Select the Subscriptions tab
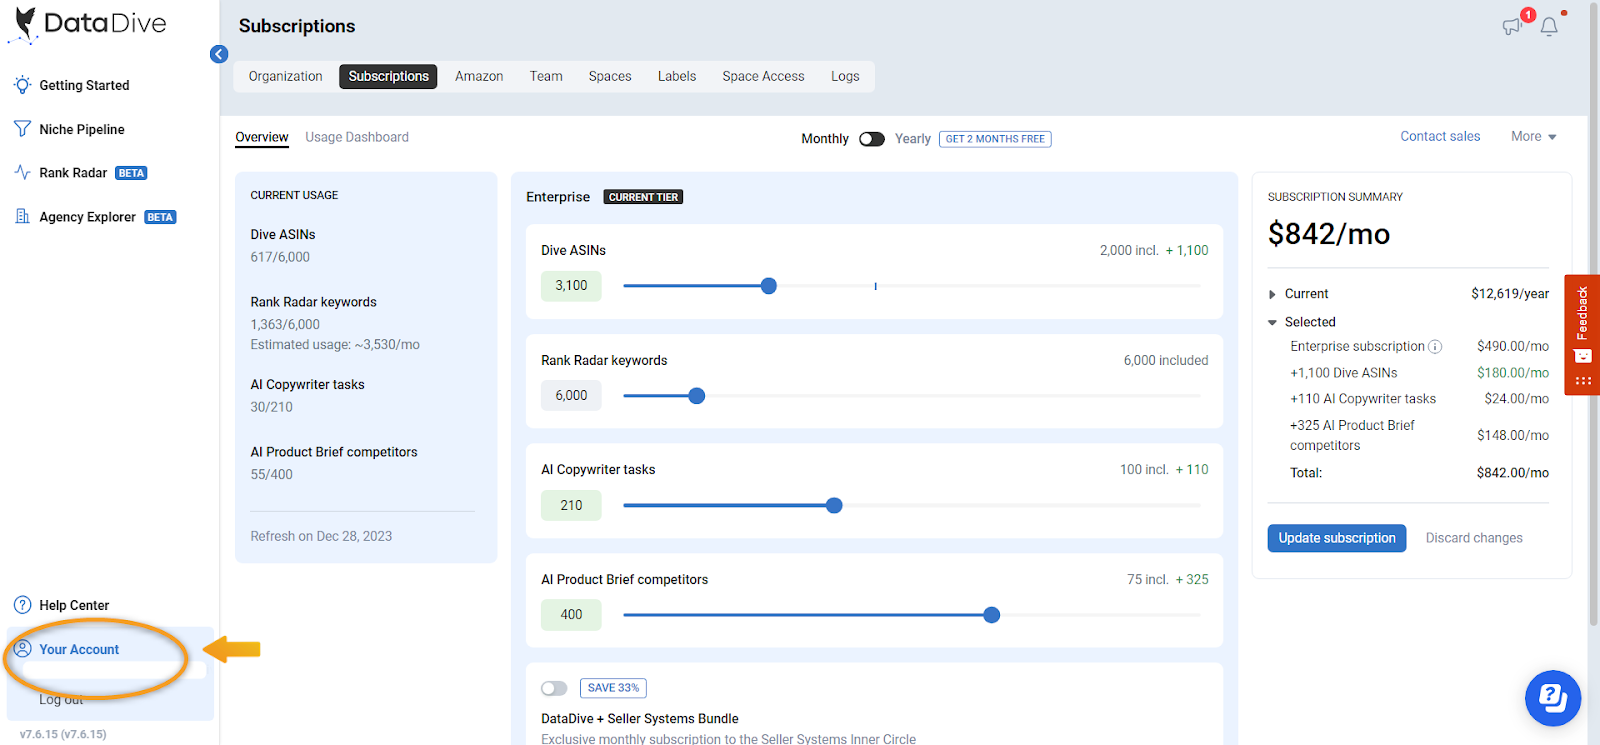The height and width of the screenshot is (745, 1600). [x=388, y=76]
